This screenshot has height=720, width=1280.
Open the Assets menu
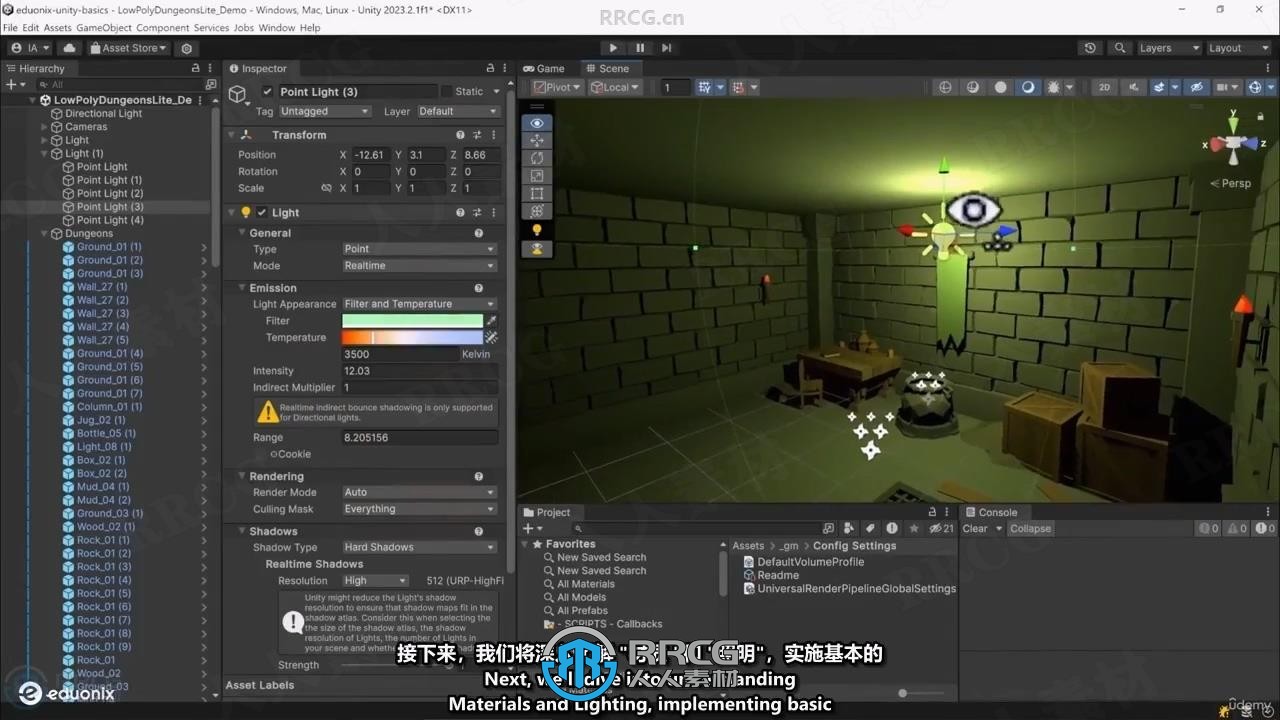click(x=58, y=28)
